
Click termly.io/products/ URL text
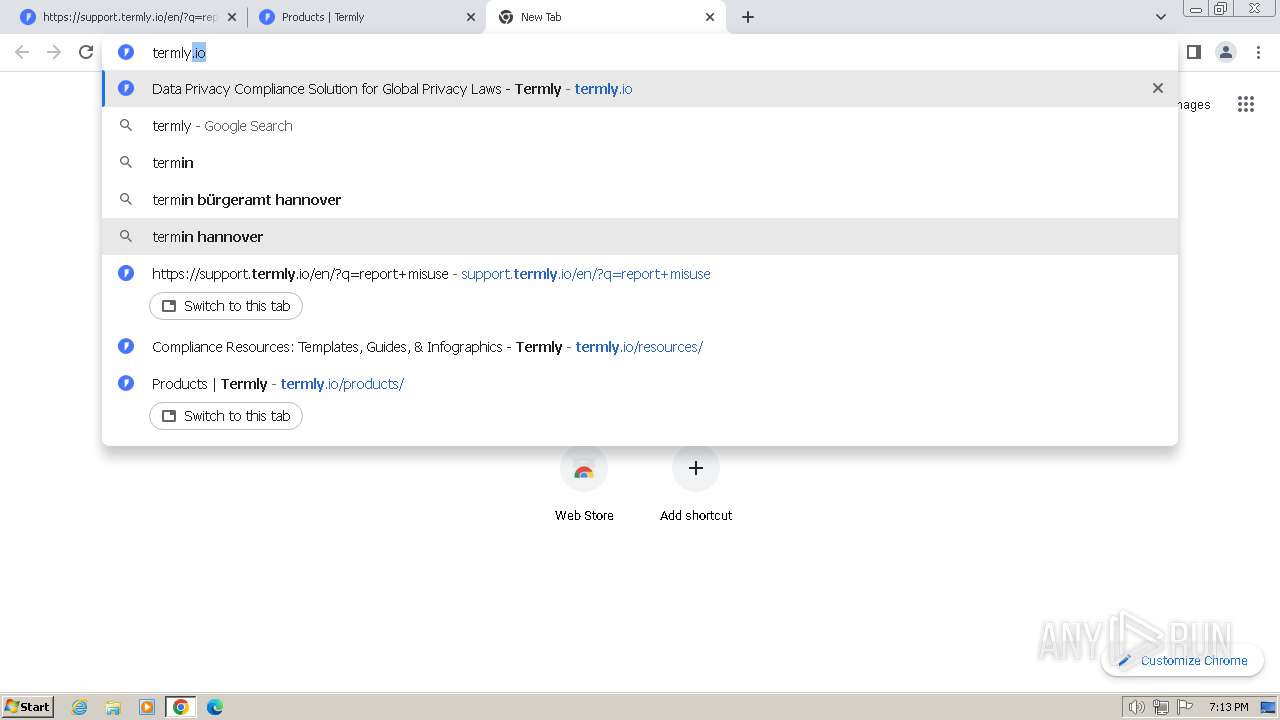[342, 384]
